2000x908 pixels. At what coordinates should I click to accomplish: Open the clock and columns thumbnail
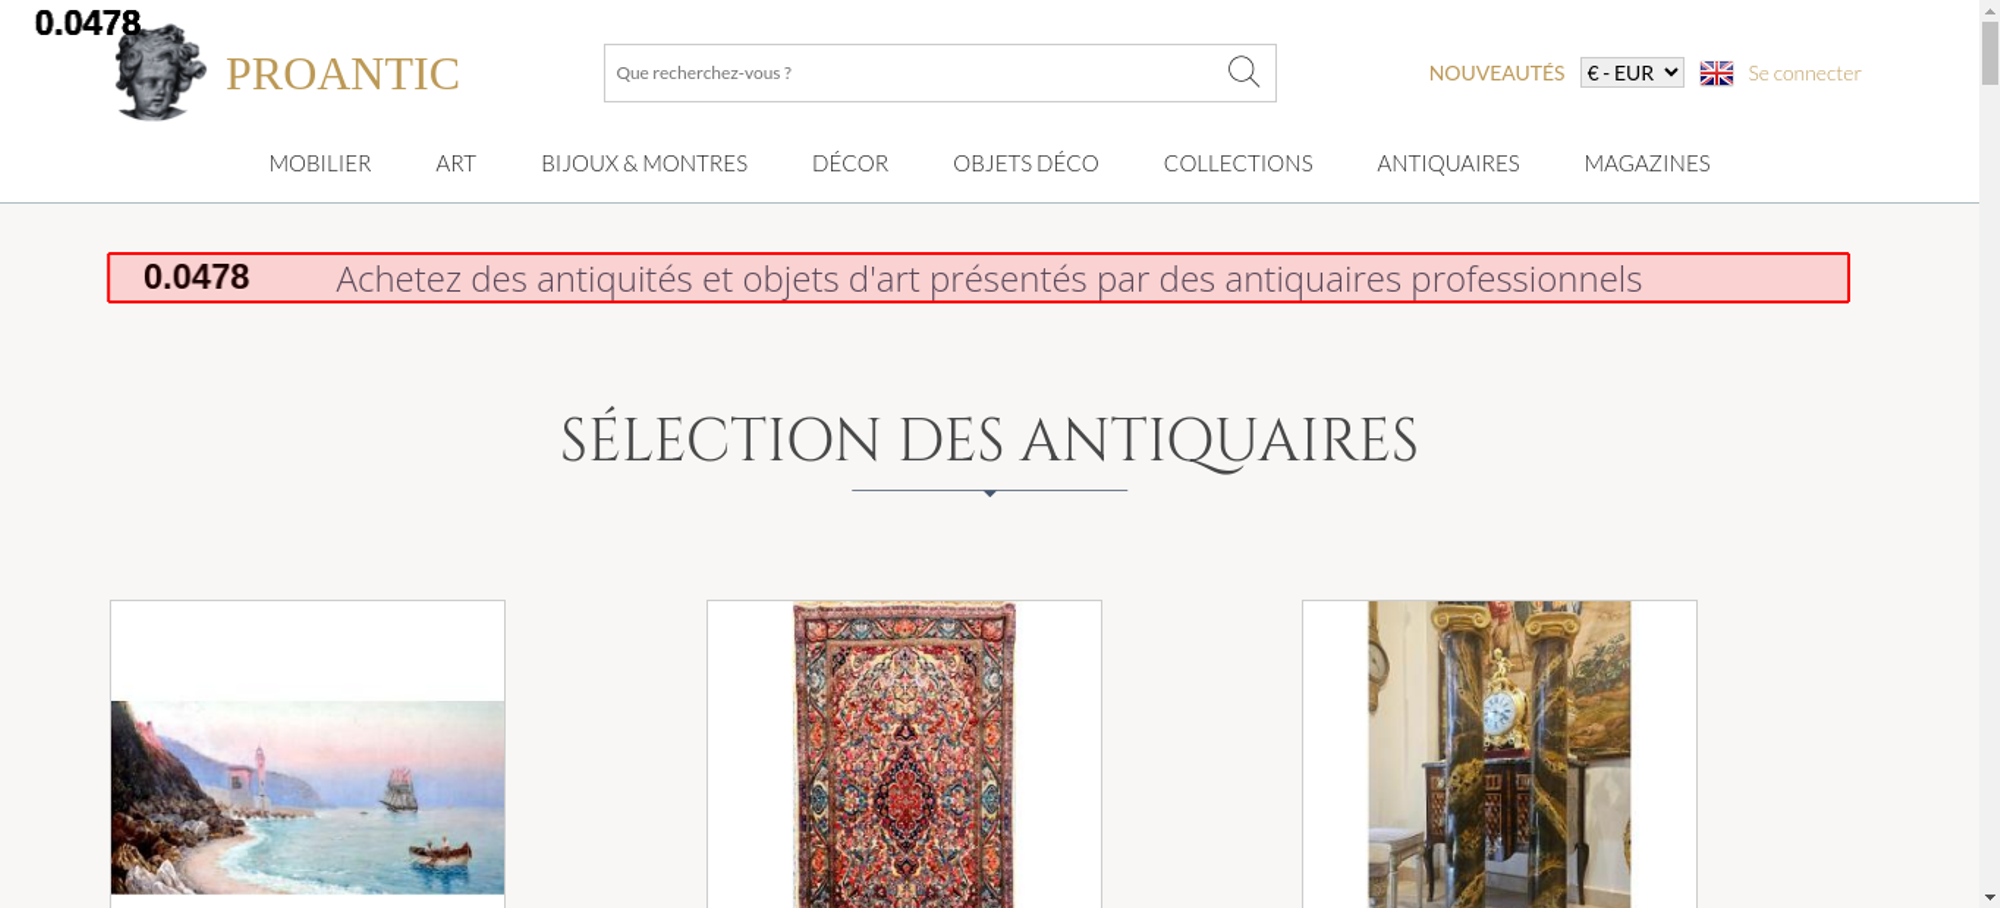coord(1499,755)
